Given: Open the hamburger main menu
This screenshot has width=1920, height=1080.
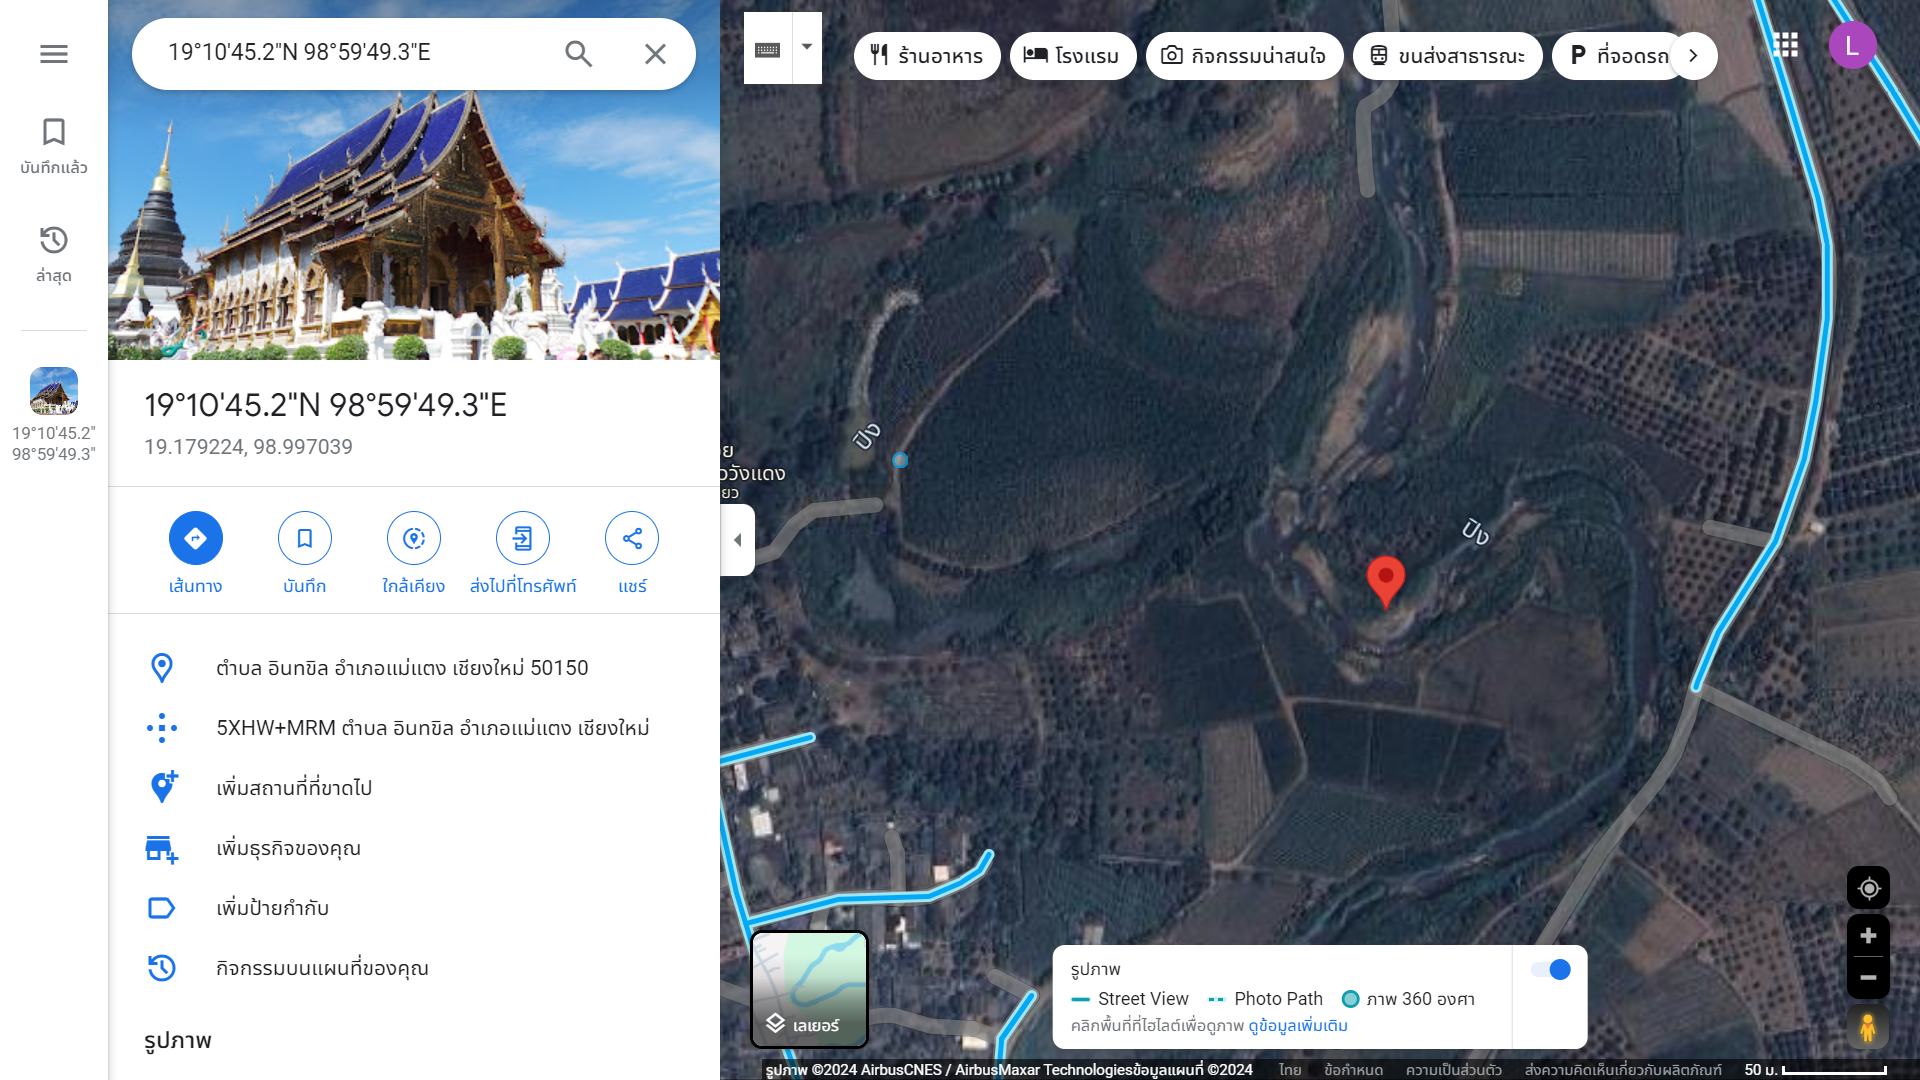Looking at the screenshot, I should pos(54,54).
